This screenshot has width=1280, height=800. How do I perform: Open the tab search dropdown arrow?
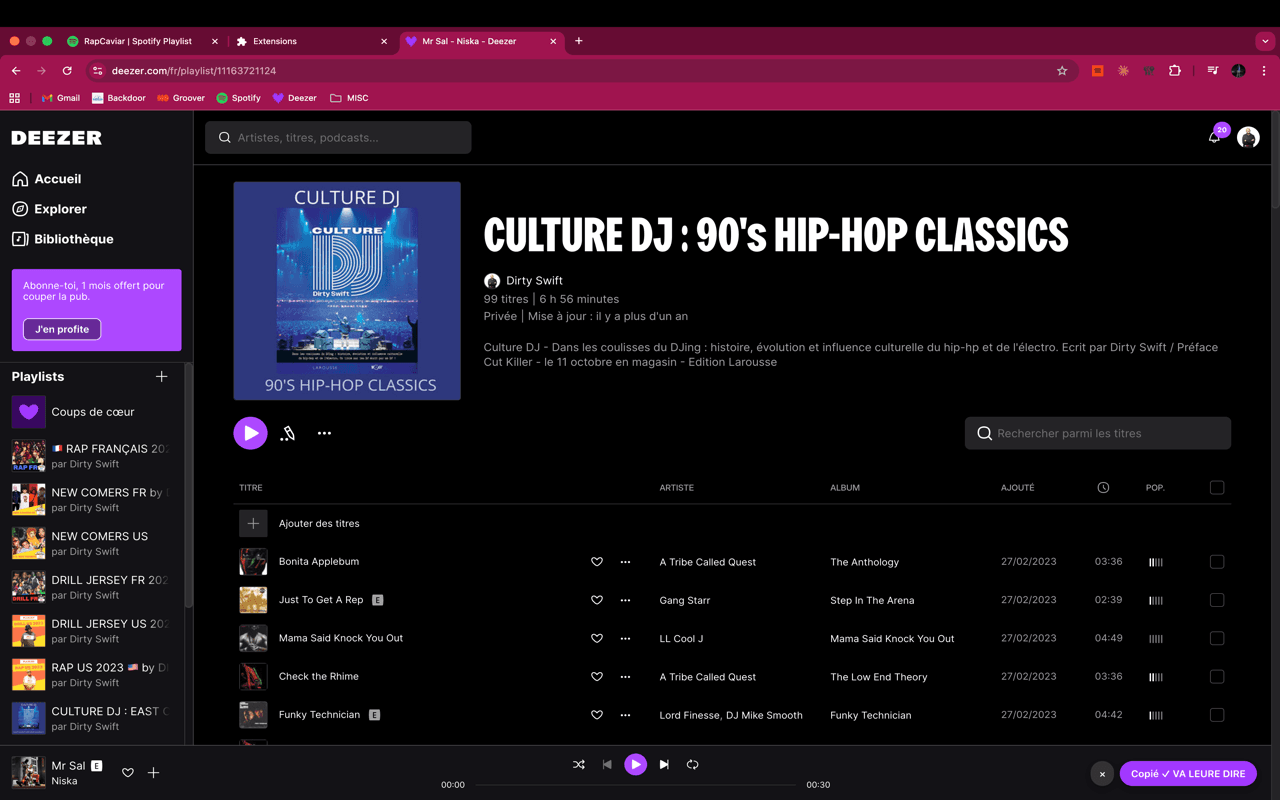[x=1265, y=41]
